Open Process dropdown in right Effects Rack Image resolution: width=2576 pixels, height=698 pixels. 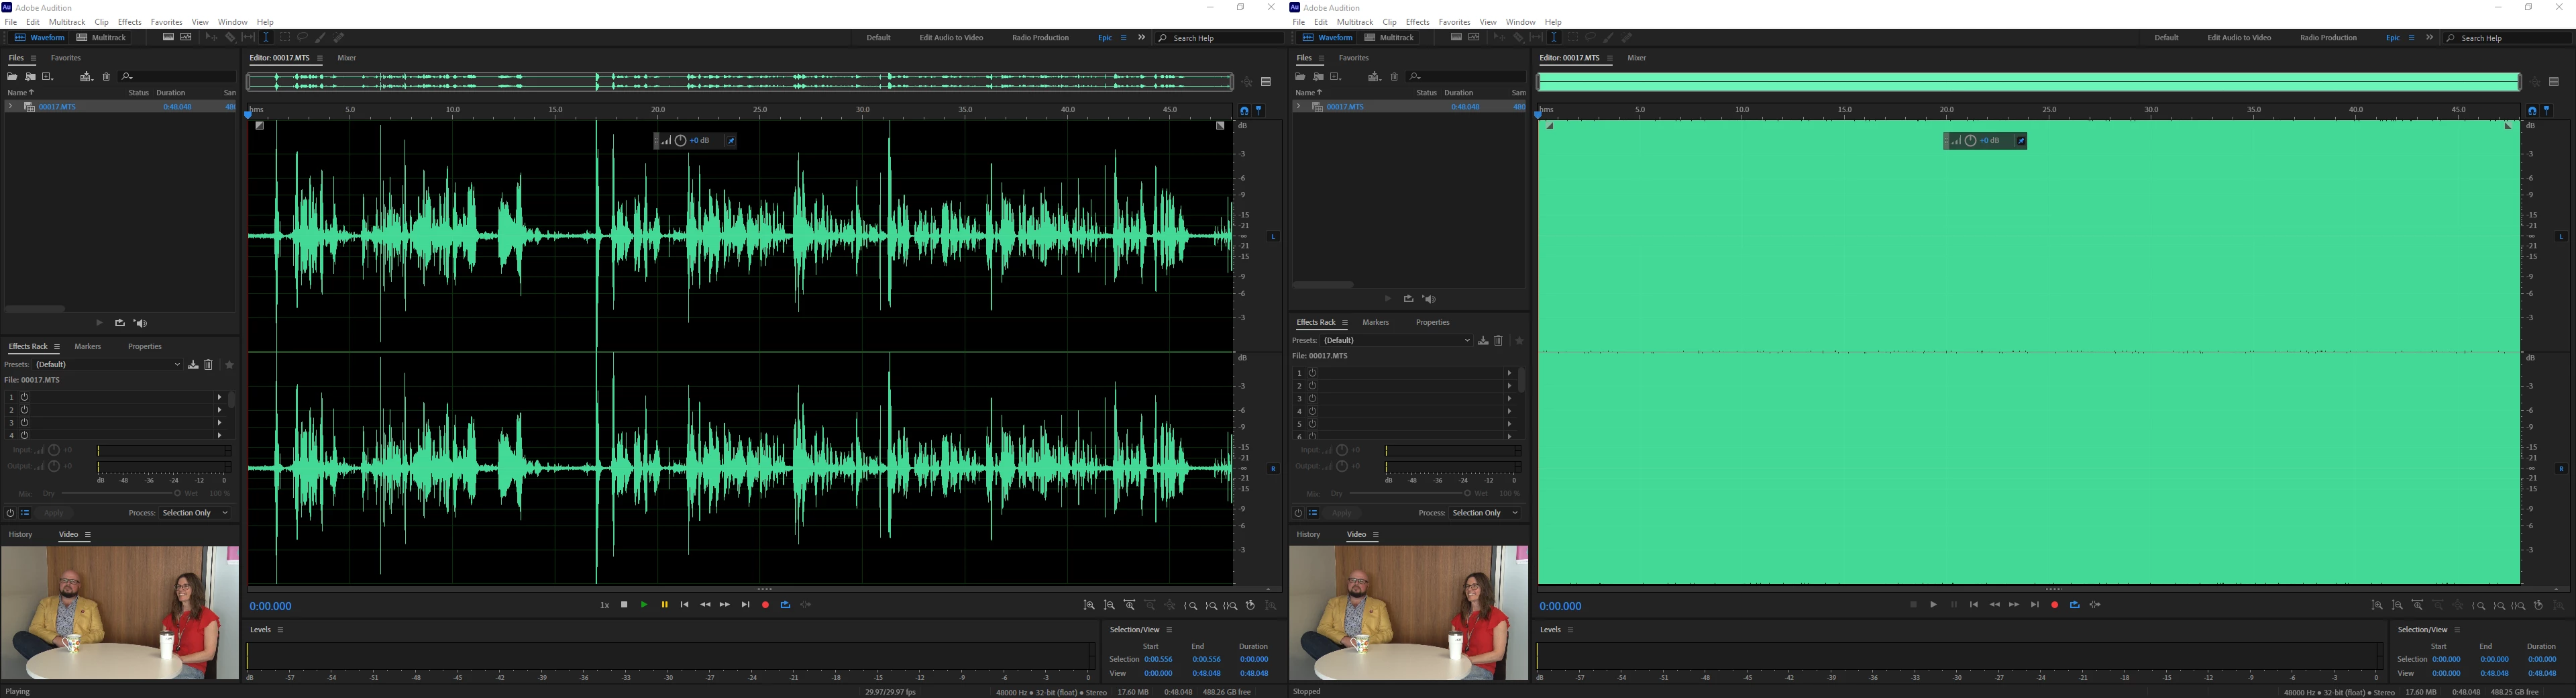(x=1485, y=513)
